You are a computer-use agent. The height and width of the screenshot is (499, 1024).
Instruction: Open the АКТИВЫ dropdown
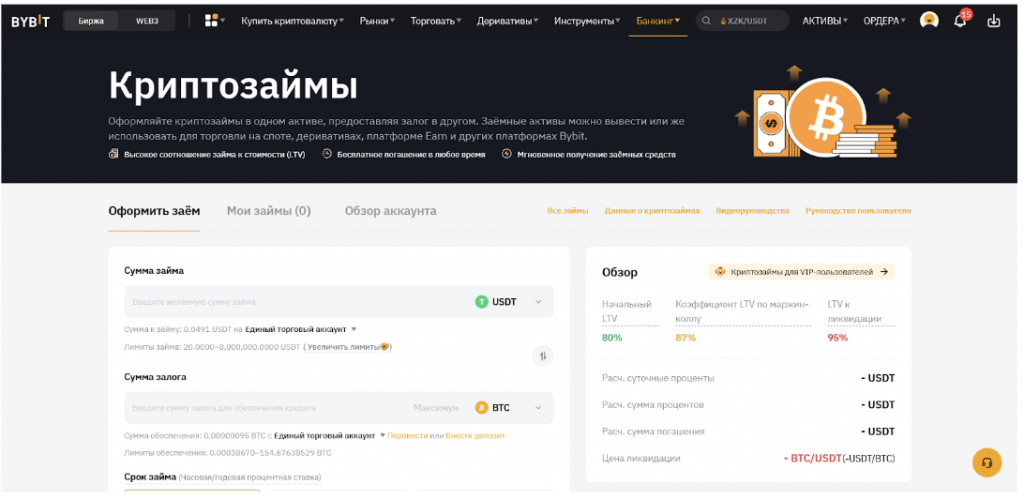click(825, 21)
